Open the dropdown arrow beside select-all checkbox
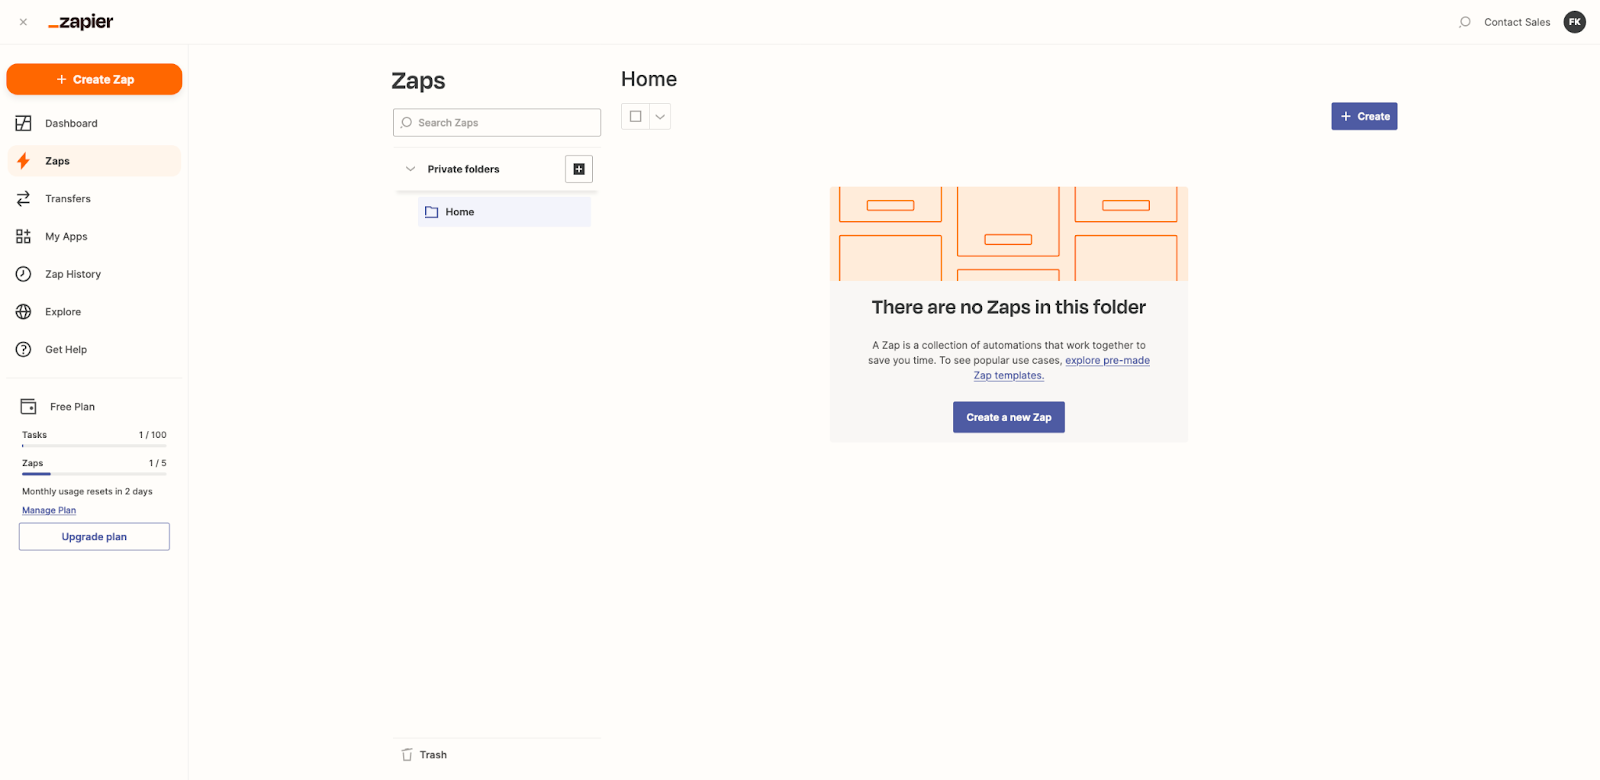Viewport: 1600px width, 780px height. pos(660,116)
